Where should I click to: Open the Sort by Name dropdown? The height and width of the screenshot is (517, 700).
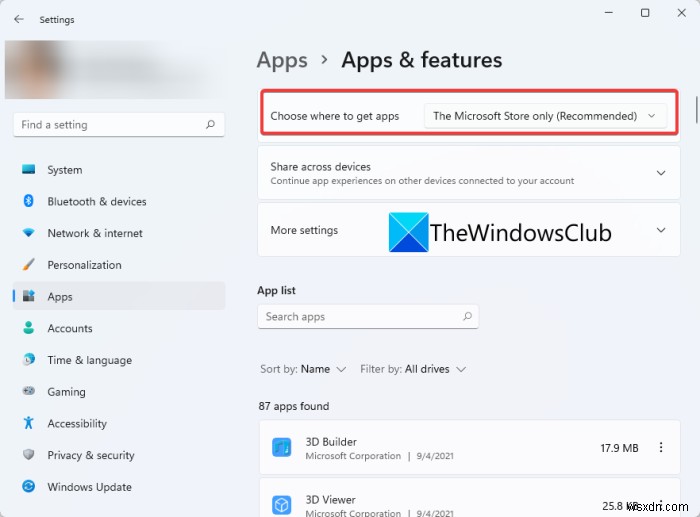pyautogui.click(x=303, y=369)
